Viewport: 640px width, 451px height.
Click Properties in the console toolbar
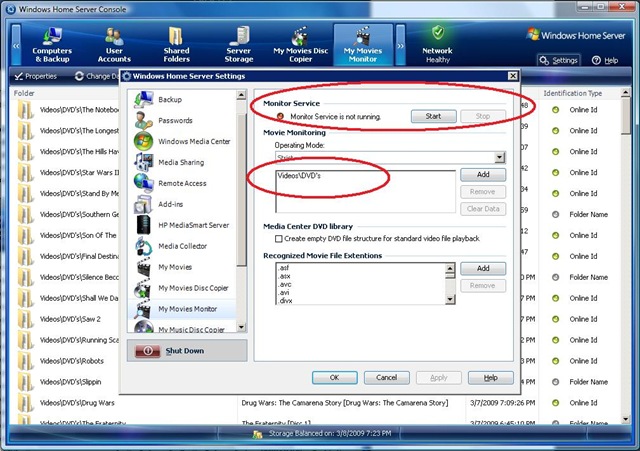click(x=36, y=76)
